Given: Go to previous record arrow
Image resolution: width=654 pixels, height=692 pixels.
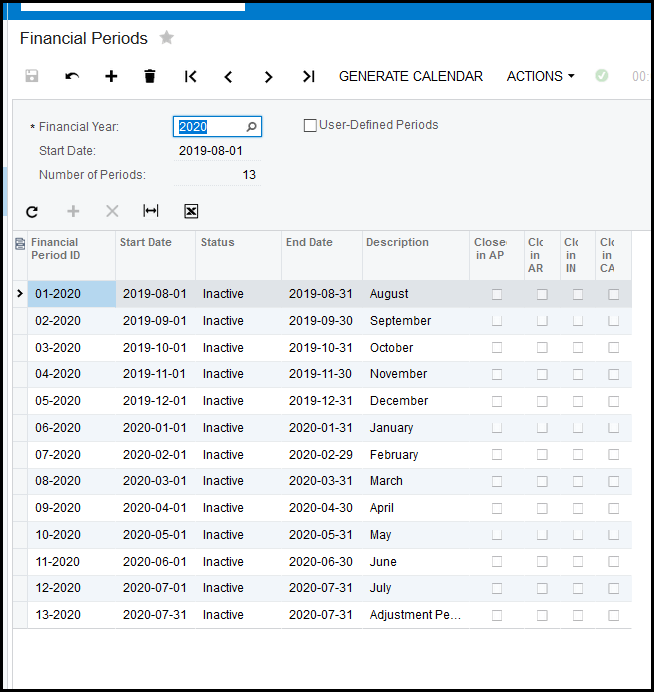Looking at the screenshot, I should pyautogui.click(x=229, y=76).
